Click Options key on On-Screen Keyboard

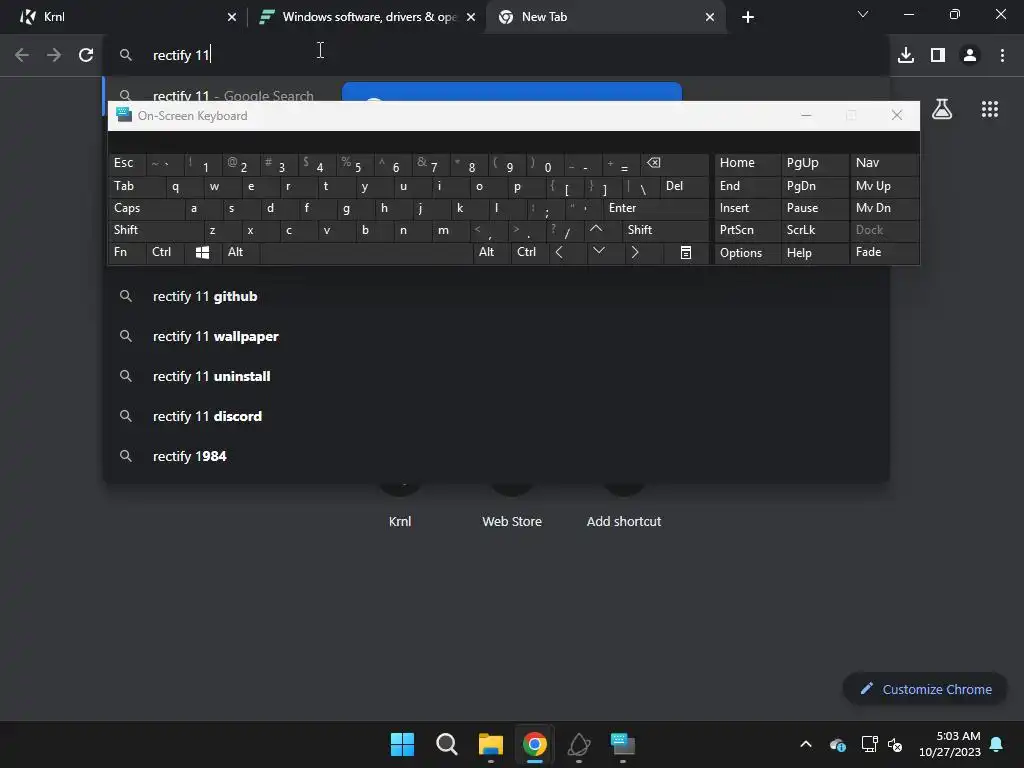pos(747,253)
